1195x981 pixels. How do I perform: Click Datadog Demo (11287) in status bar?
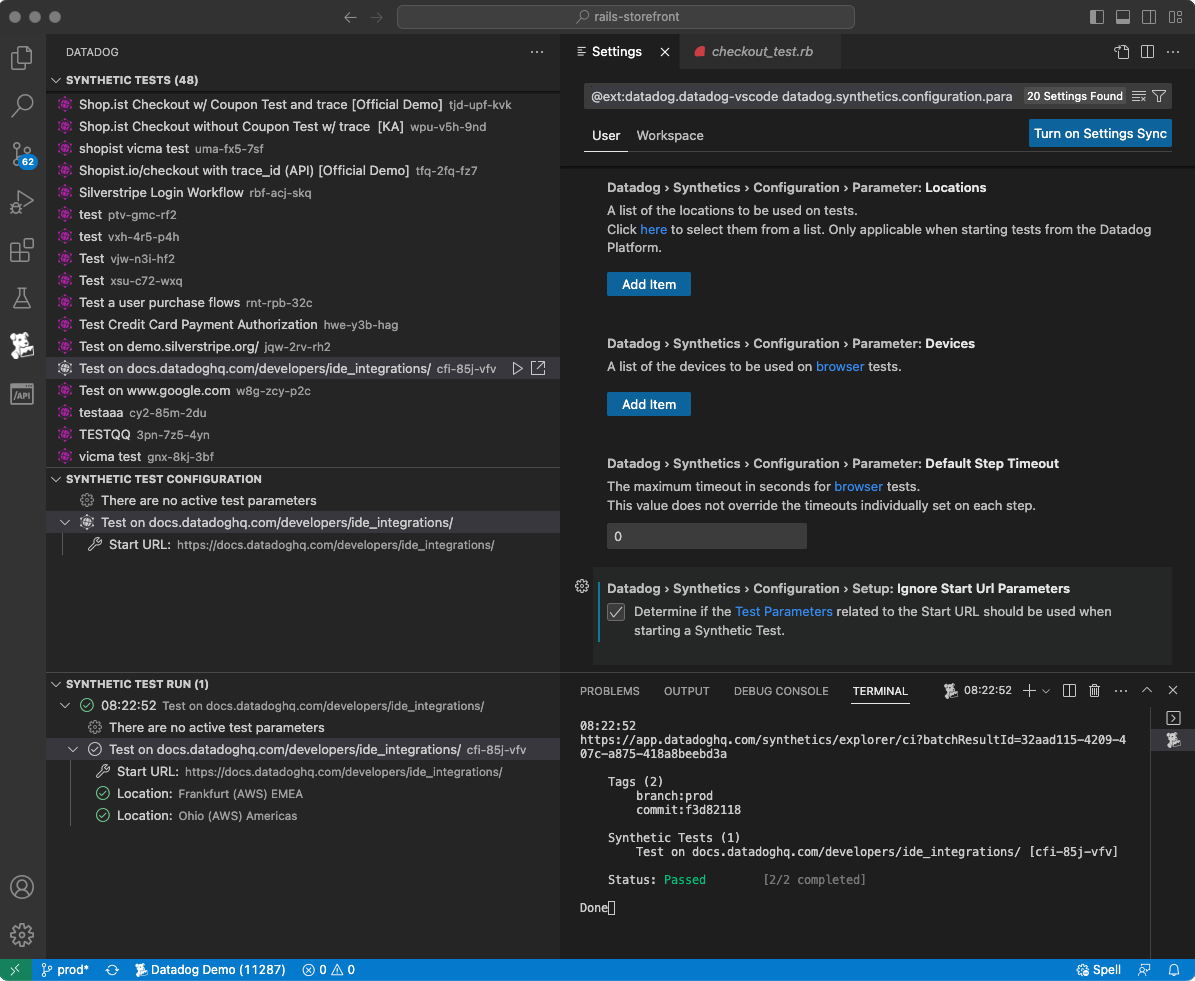point(210,970)
